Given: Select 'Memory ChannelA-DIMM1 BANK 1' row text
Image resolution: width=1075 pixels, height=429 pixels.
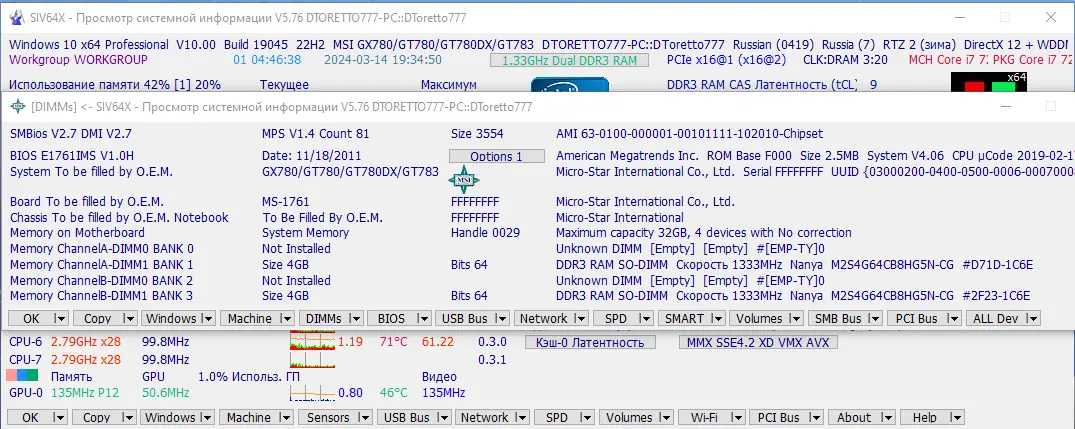Looking at the screenshot, I should pyautogui.click(x=101, y=265).
